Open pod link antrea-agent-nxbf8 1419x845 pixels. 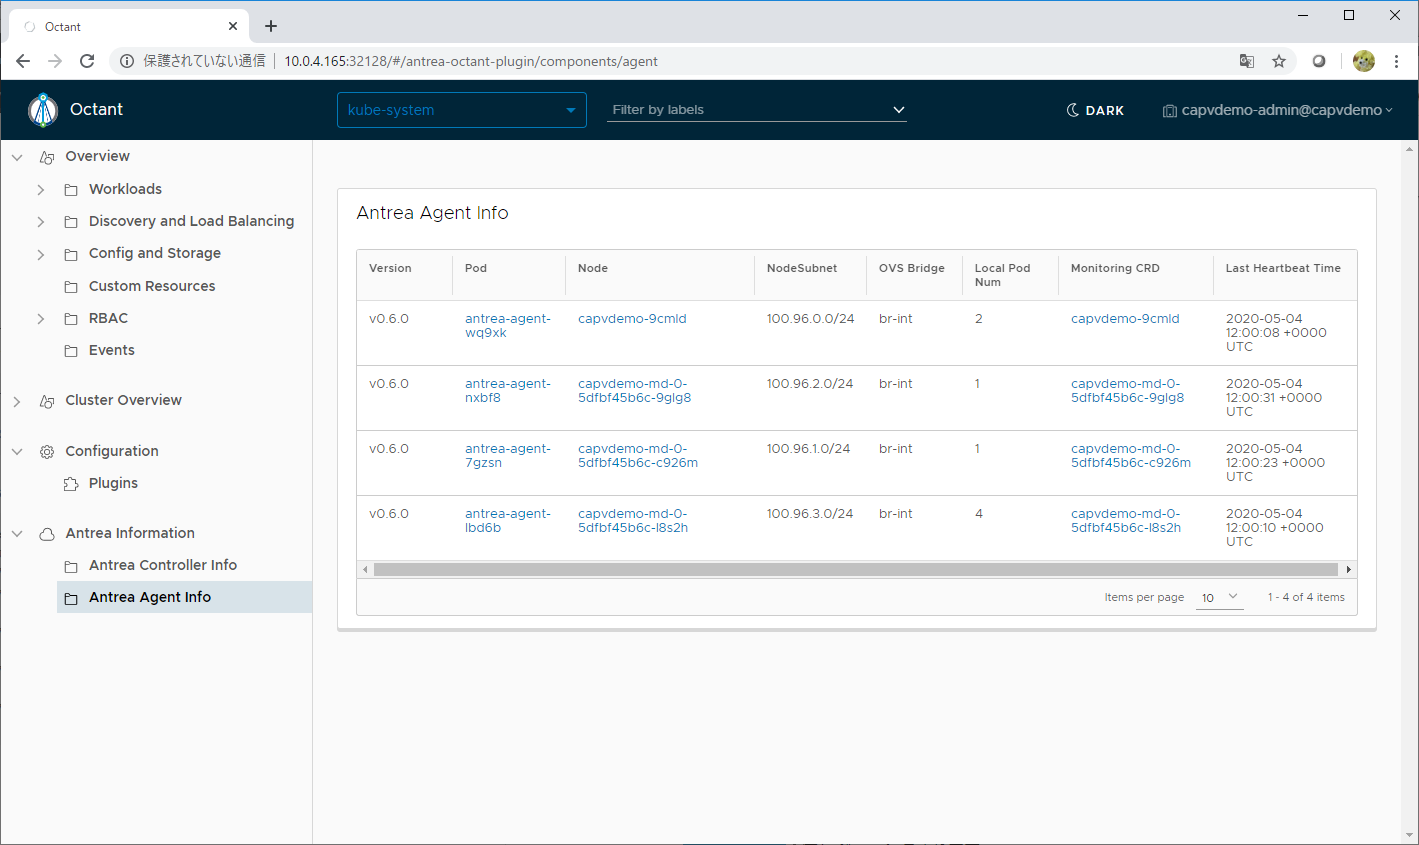508,391
